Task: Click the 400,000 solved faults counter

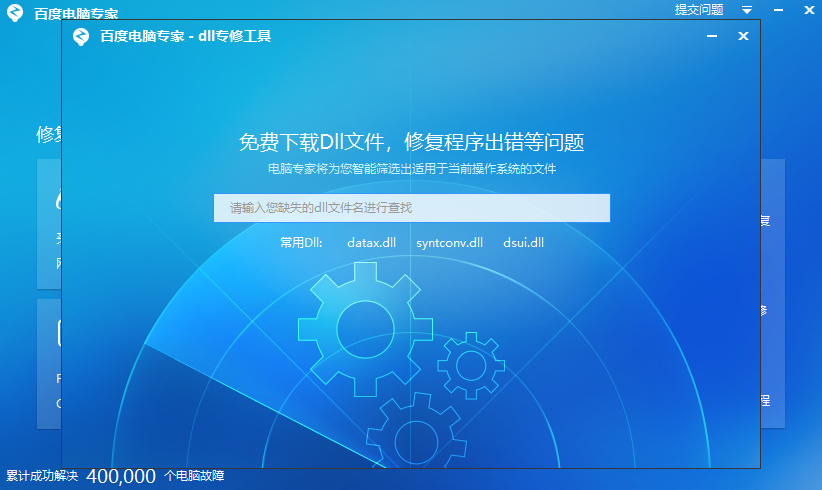Action: (121, 476)
